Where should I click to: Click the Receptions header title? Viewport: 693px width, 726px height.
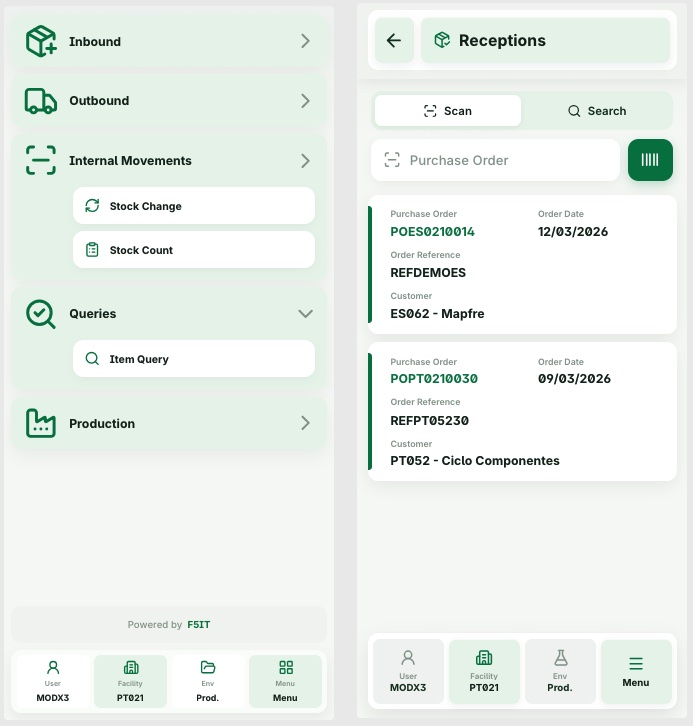click(x=502, y=40)
